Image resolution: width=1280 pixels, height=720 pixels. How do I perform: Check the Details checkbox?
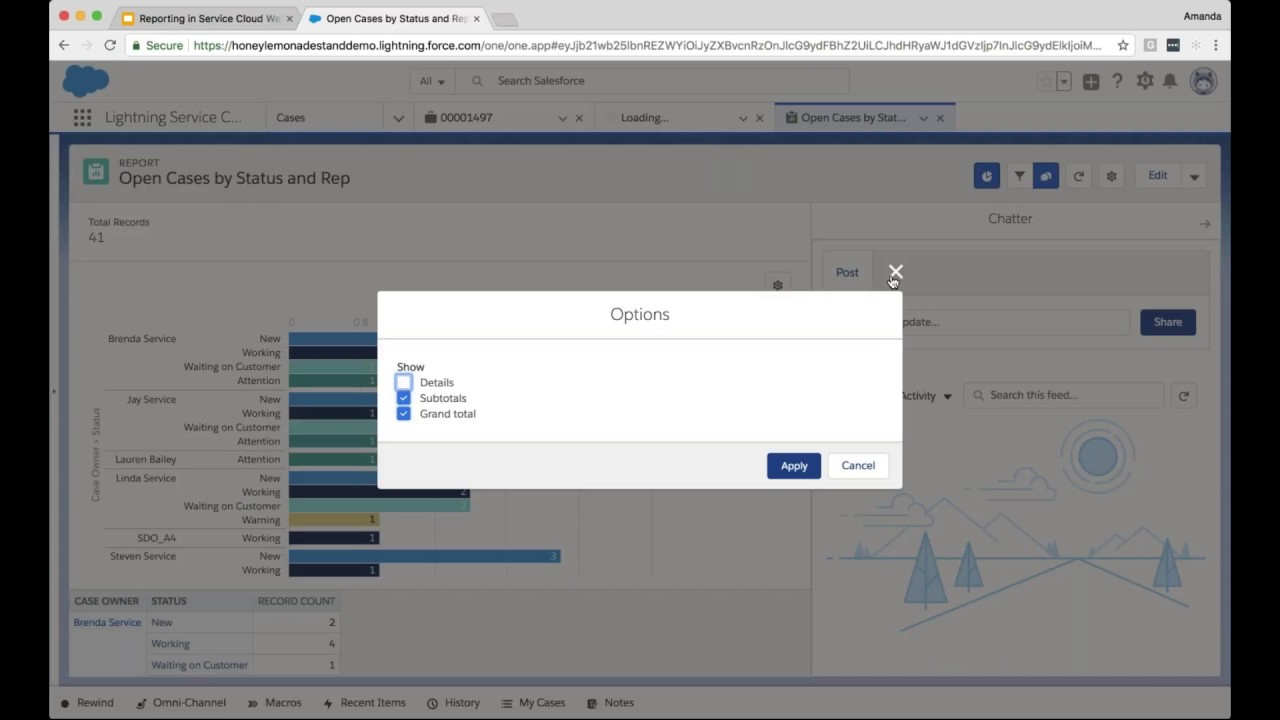tap(403, 382)
